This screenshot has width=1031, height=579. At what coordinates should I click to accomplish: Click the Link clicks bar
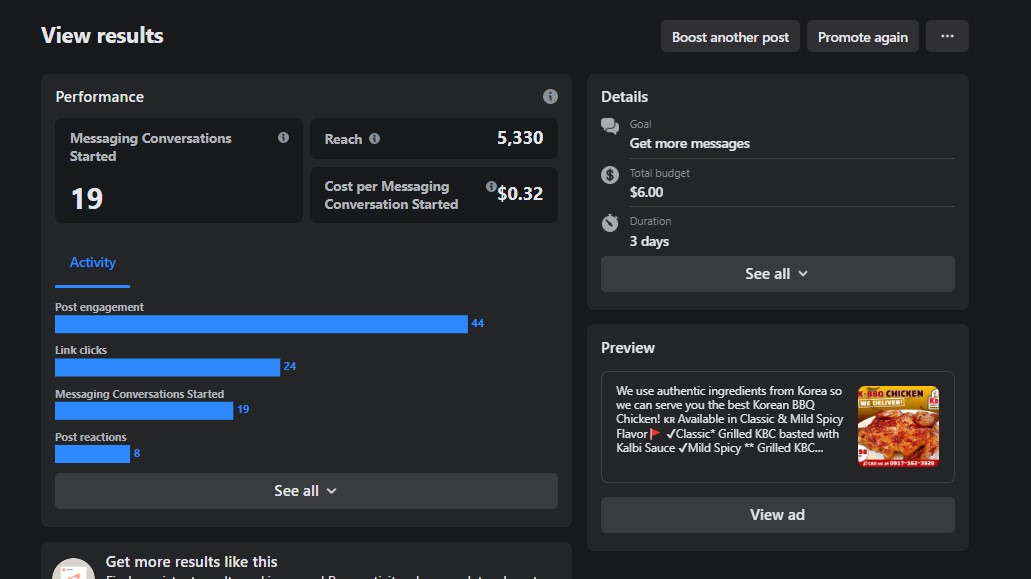[x=167, y=367]
